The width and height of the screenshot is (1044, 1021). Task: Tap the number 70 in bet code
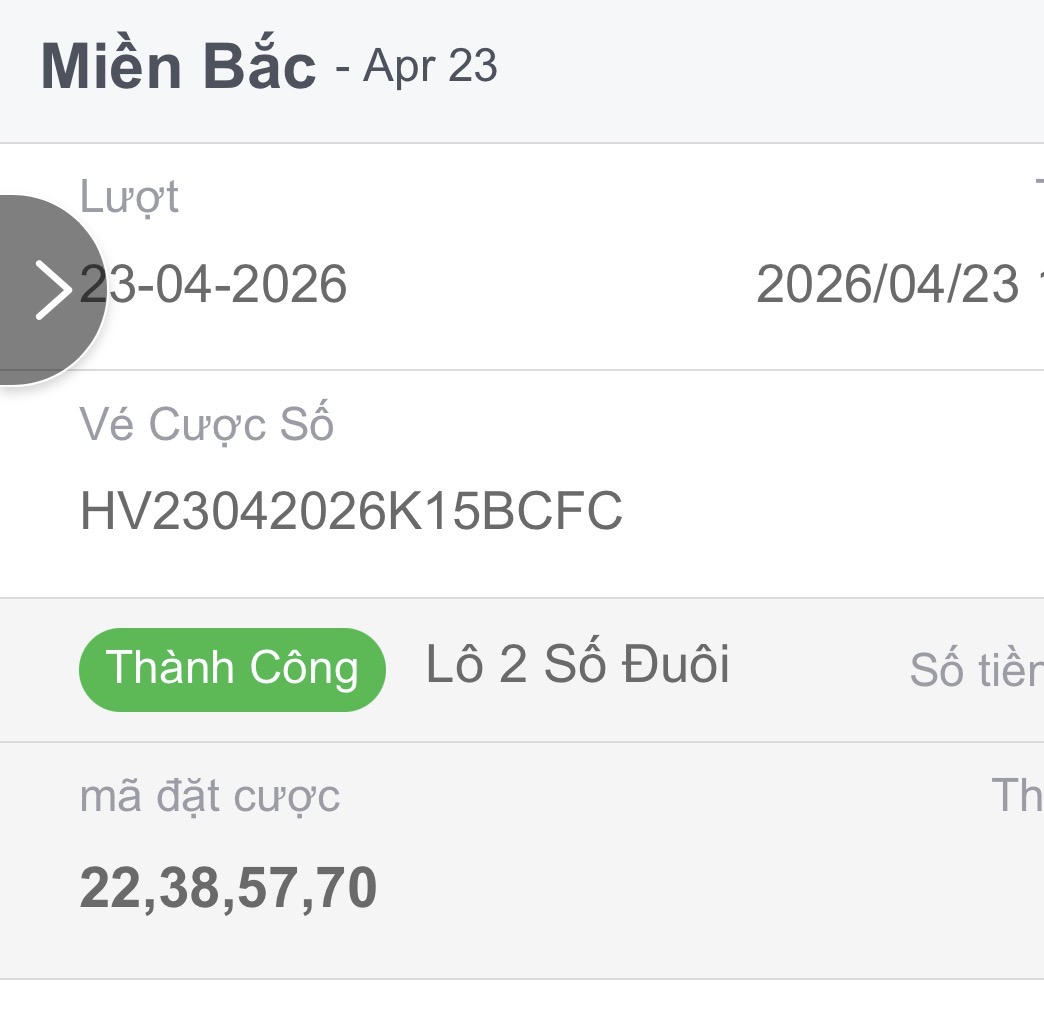(343, 888)
